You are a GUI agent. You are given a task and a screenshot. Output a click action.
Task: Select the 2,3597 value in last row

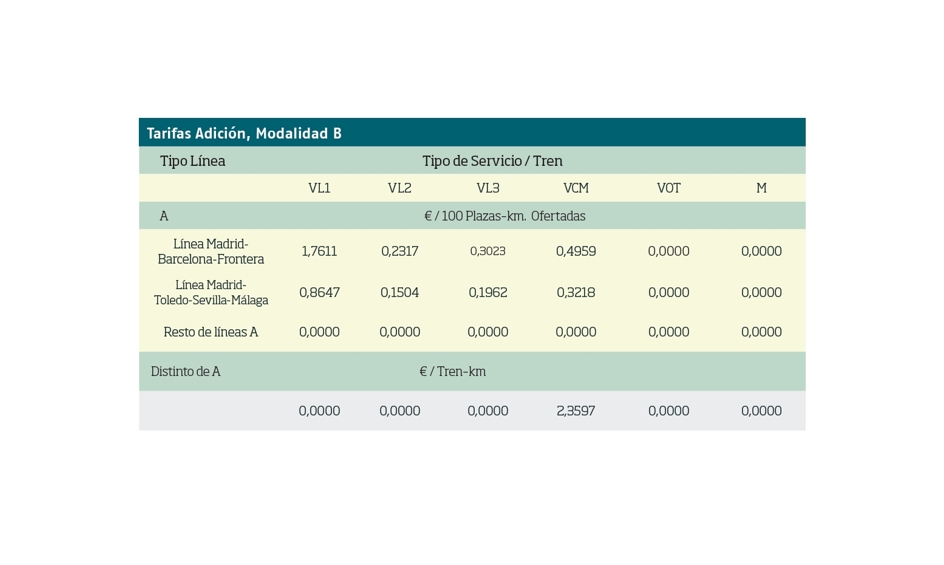576,411
